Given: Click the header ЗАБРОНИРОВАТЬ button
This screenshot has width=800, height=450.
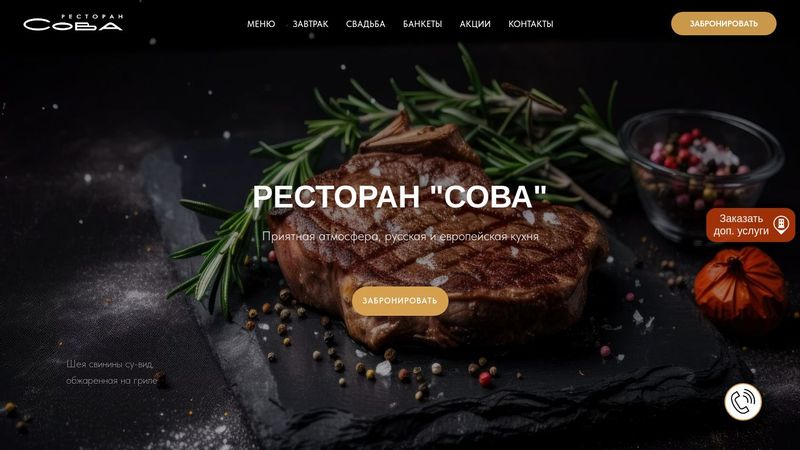Looking at the screenshot, I should (723, 23).
